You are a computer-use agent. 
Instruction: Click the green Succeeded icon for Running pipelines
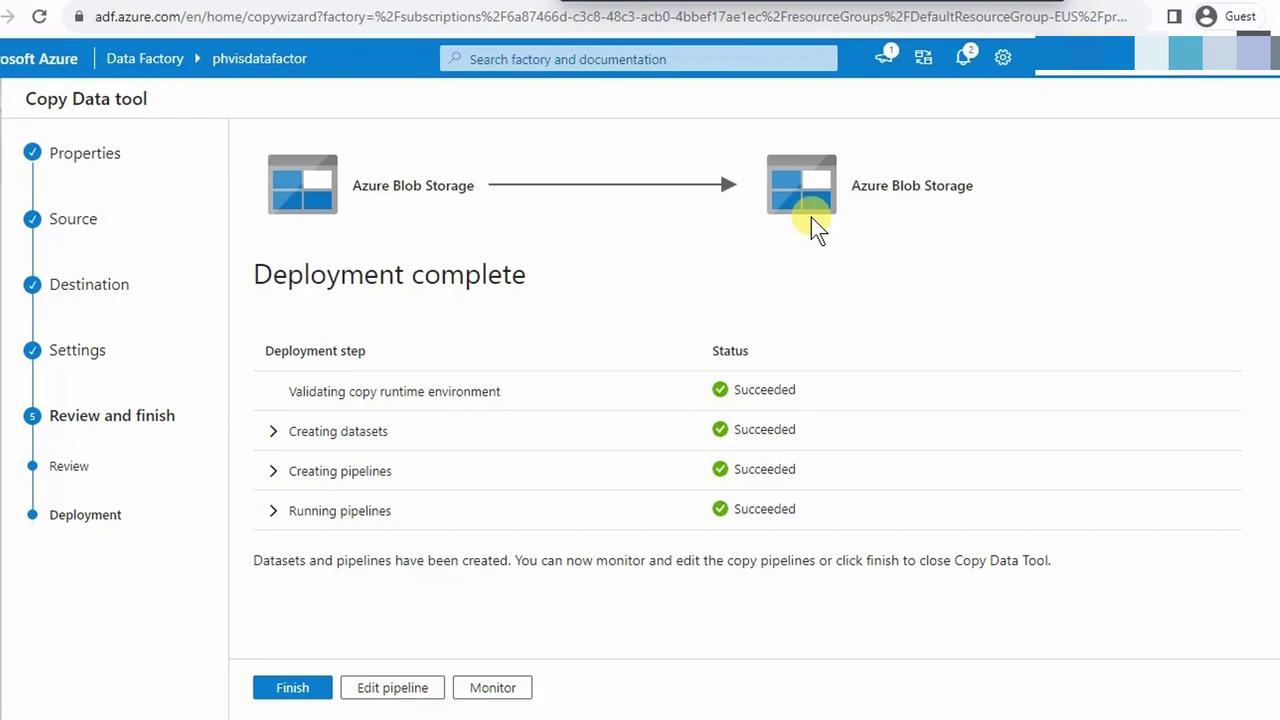click(720, 509)
